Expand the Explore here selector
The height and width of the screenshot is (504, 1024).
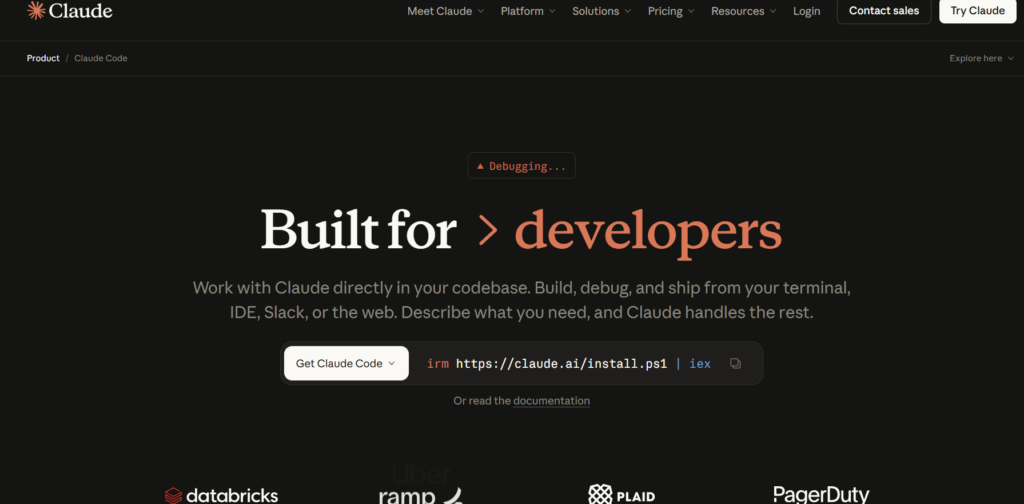point(981,58)
